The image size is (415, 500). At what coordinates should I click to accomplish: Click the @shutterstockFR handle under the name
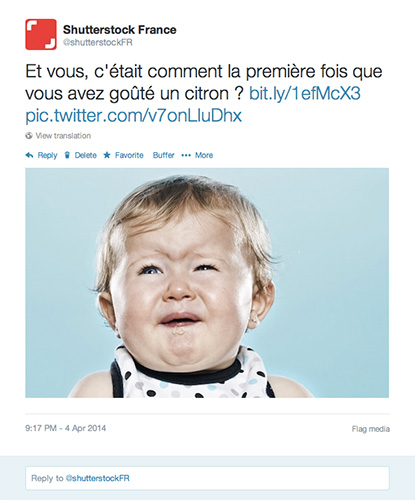[98, 43]
